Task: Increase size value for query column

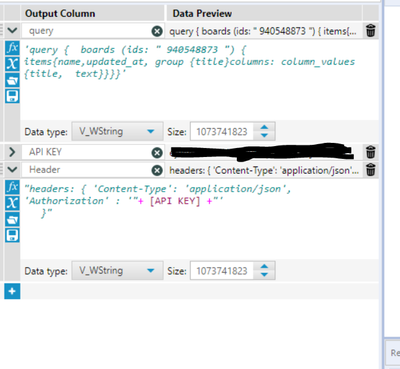Action: click(x=264, y=128)
